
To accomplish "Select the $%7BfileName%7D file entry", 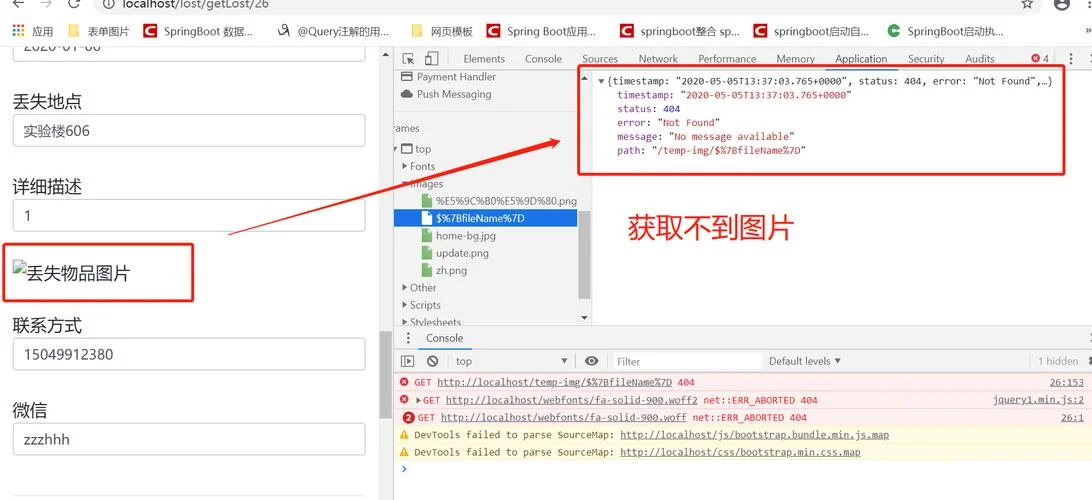I will tap(485, 218).
